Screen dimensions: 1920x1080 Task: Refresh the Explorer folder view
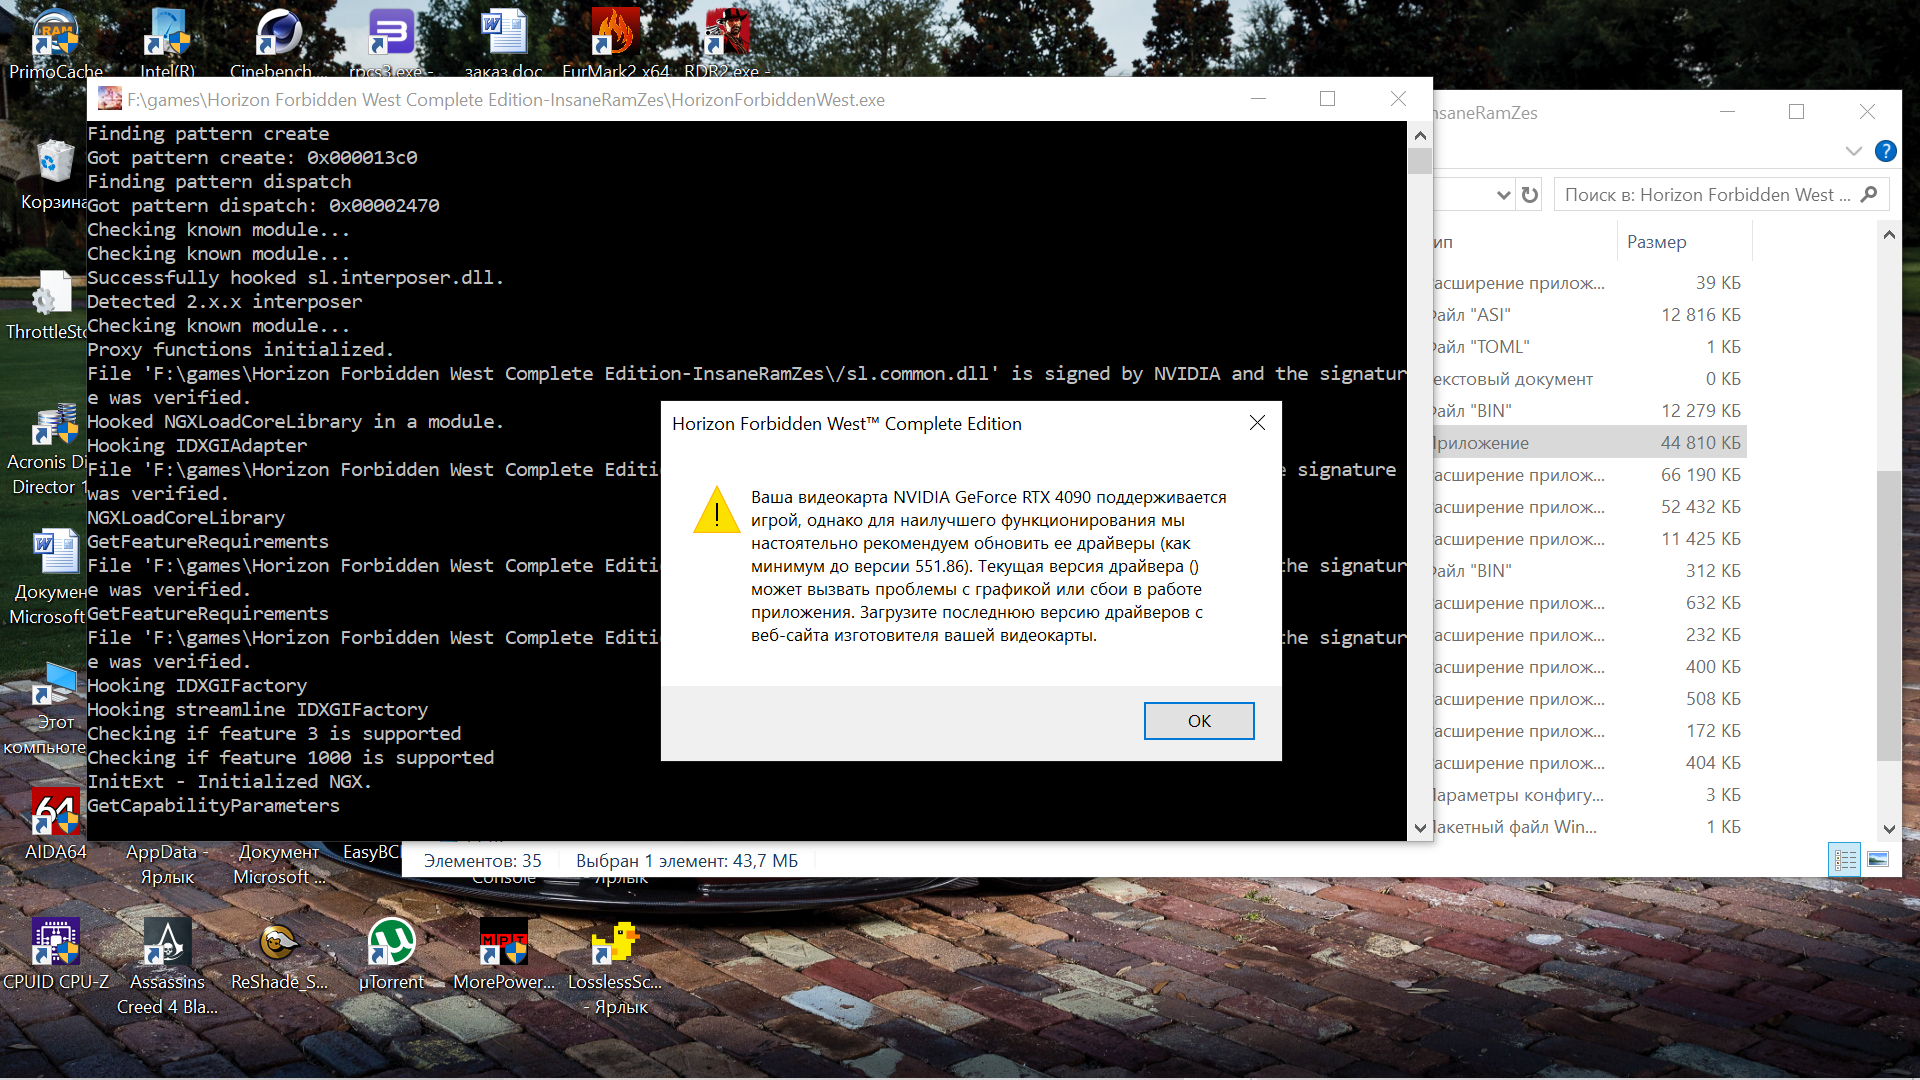pyautogui.click(x=1529, y=195)
